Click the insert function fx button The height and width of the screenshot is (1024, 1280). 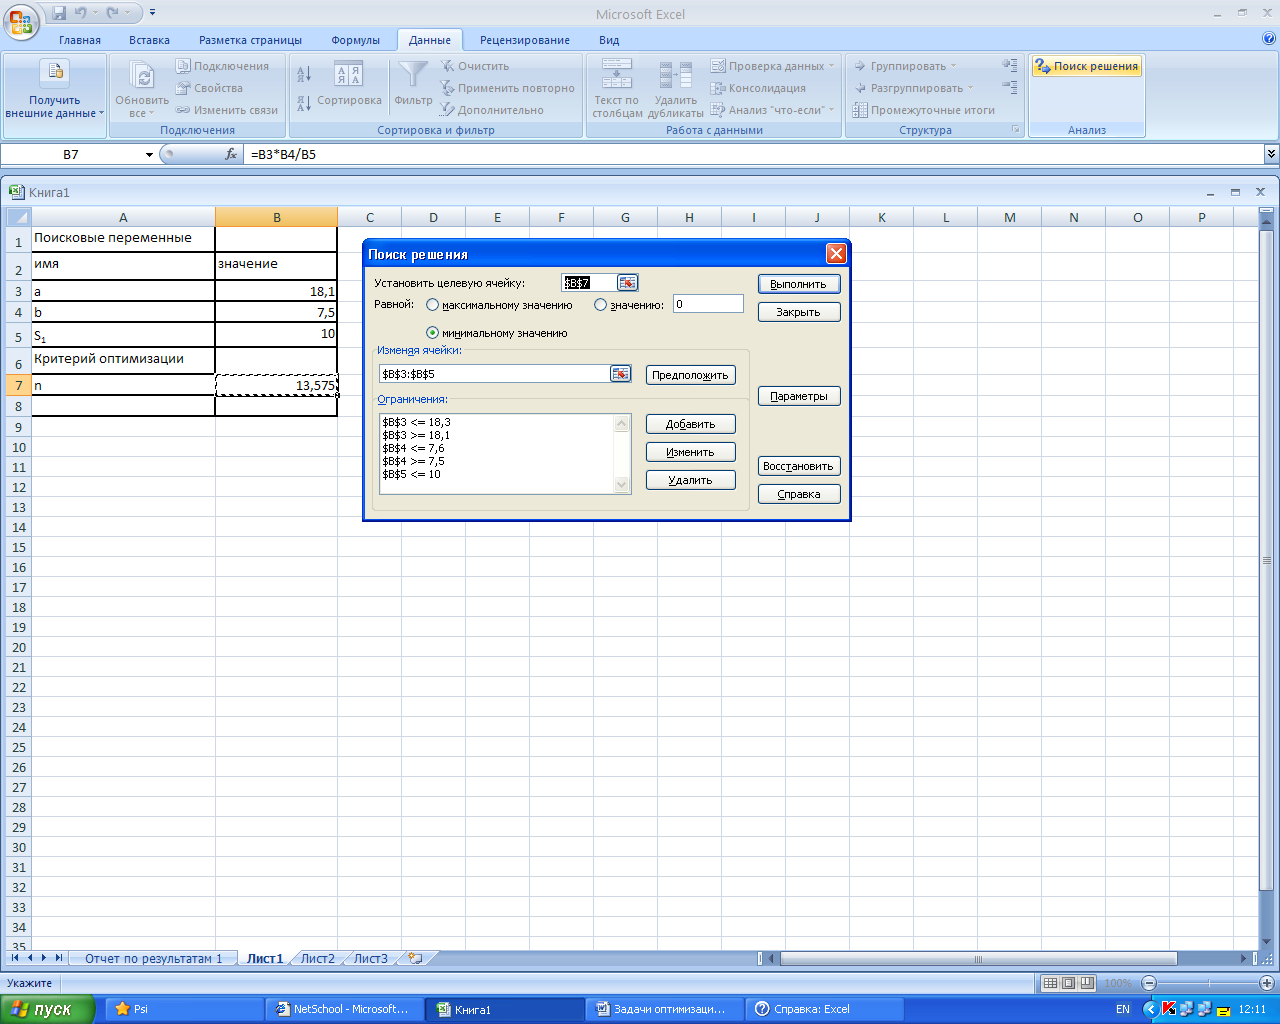[x=231, y=154]
